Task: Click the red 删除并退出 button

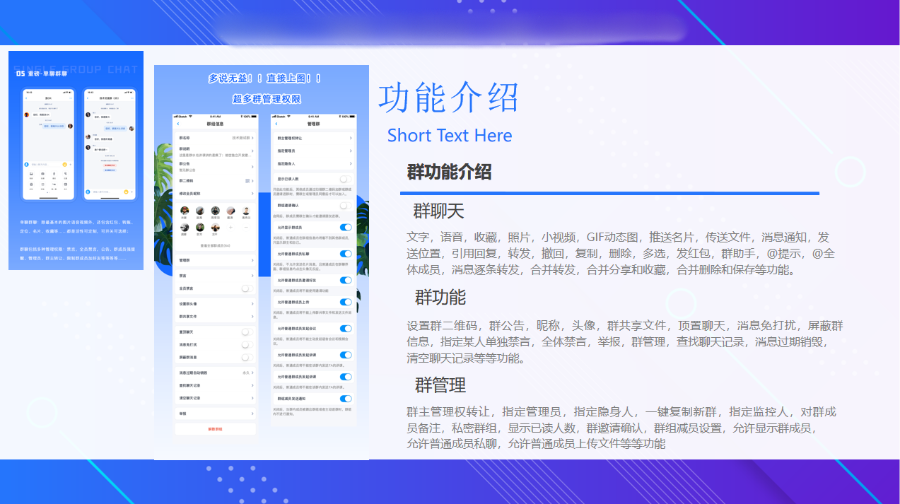Action: 215,428
